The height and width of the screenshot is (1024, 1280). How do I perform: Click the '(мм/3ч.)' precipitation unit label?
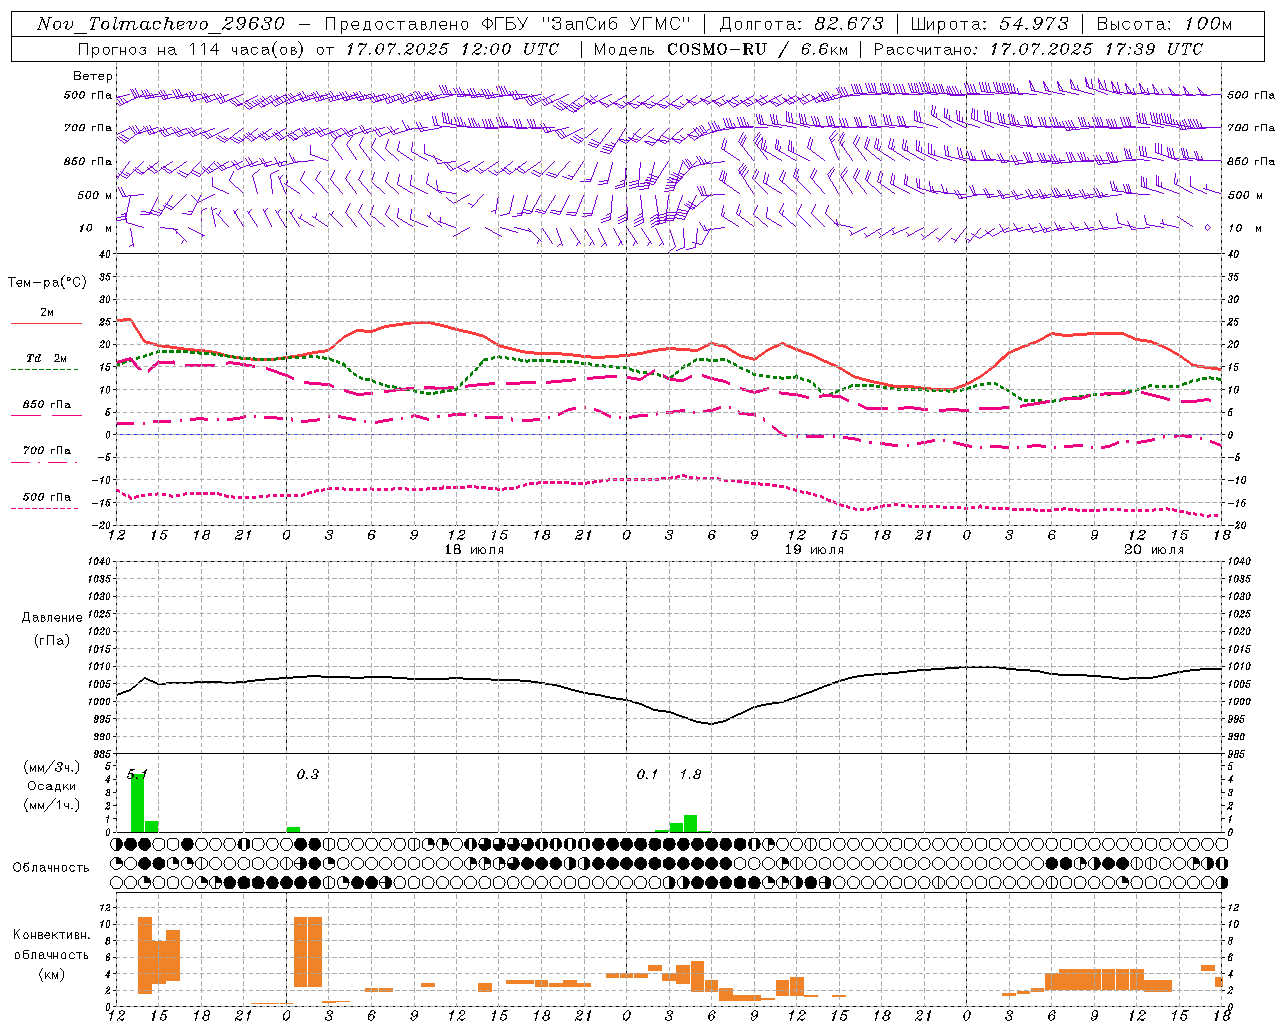[51, 767]
